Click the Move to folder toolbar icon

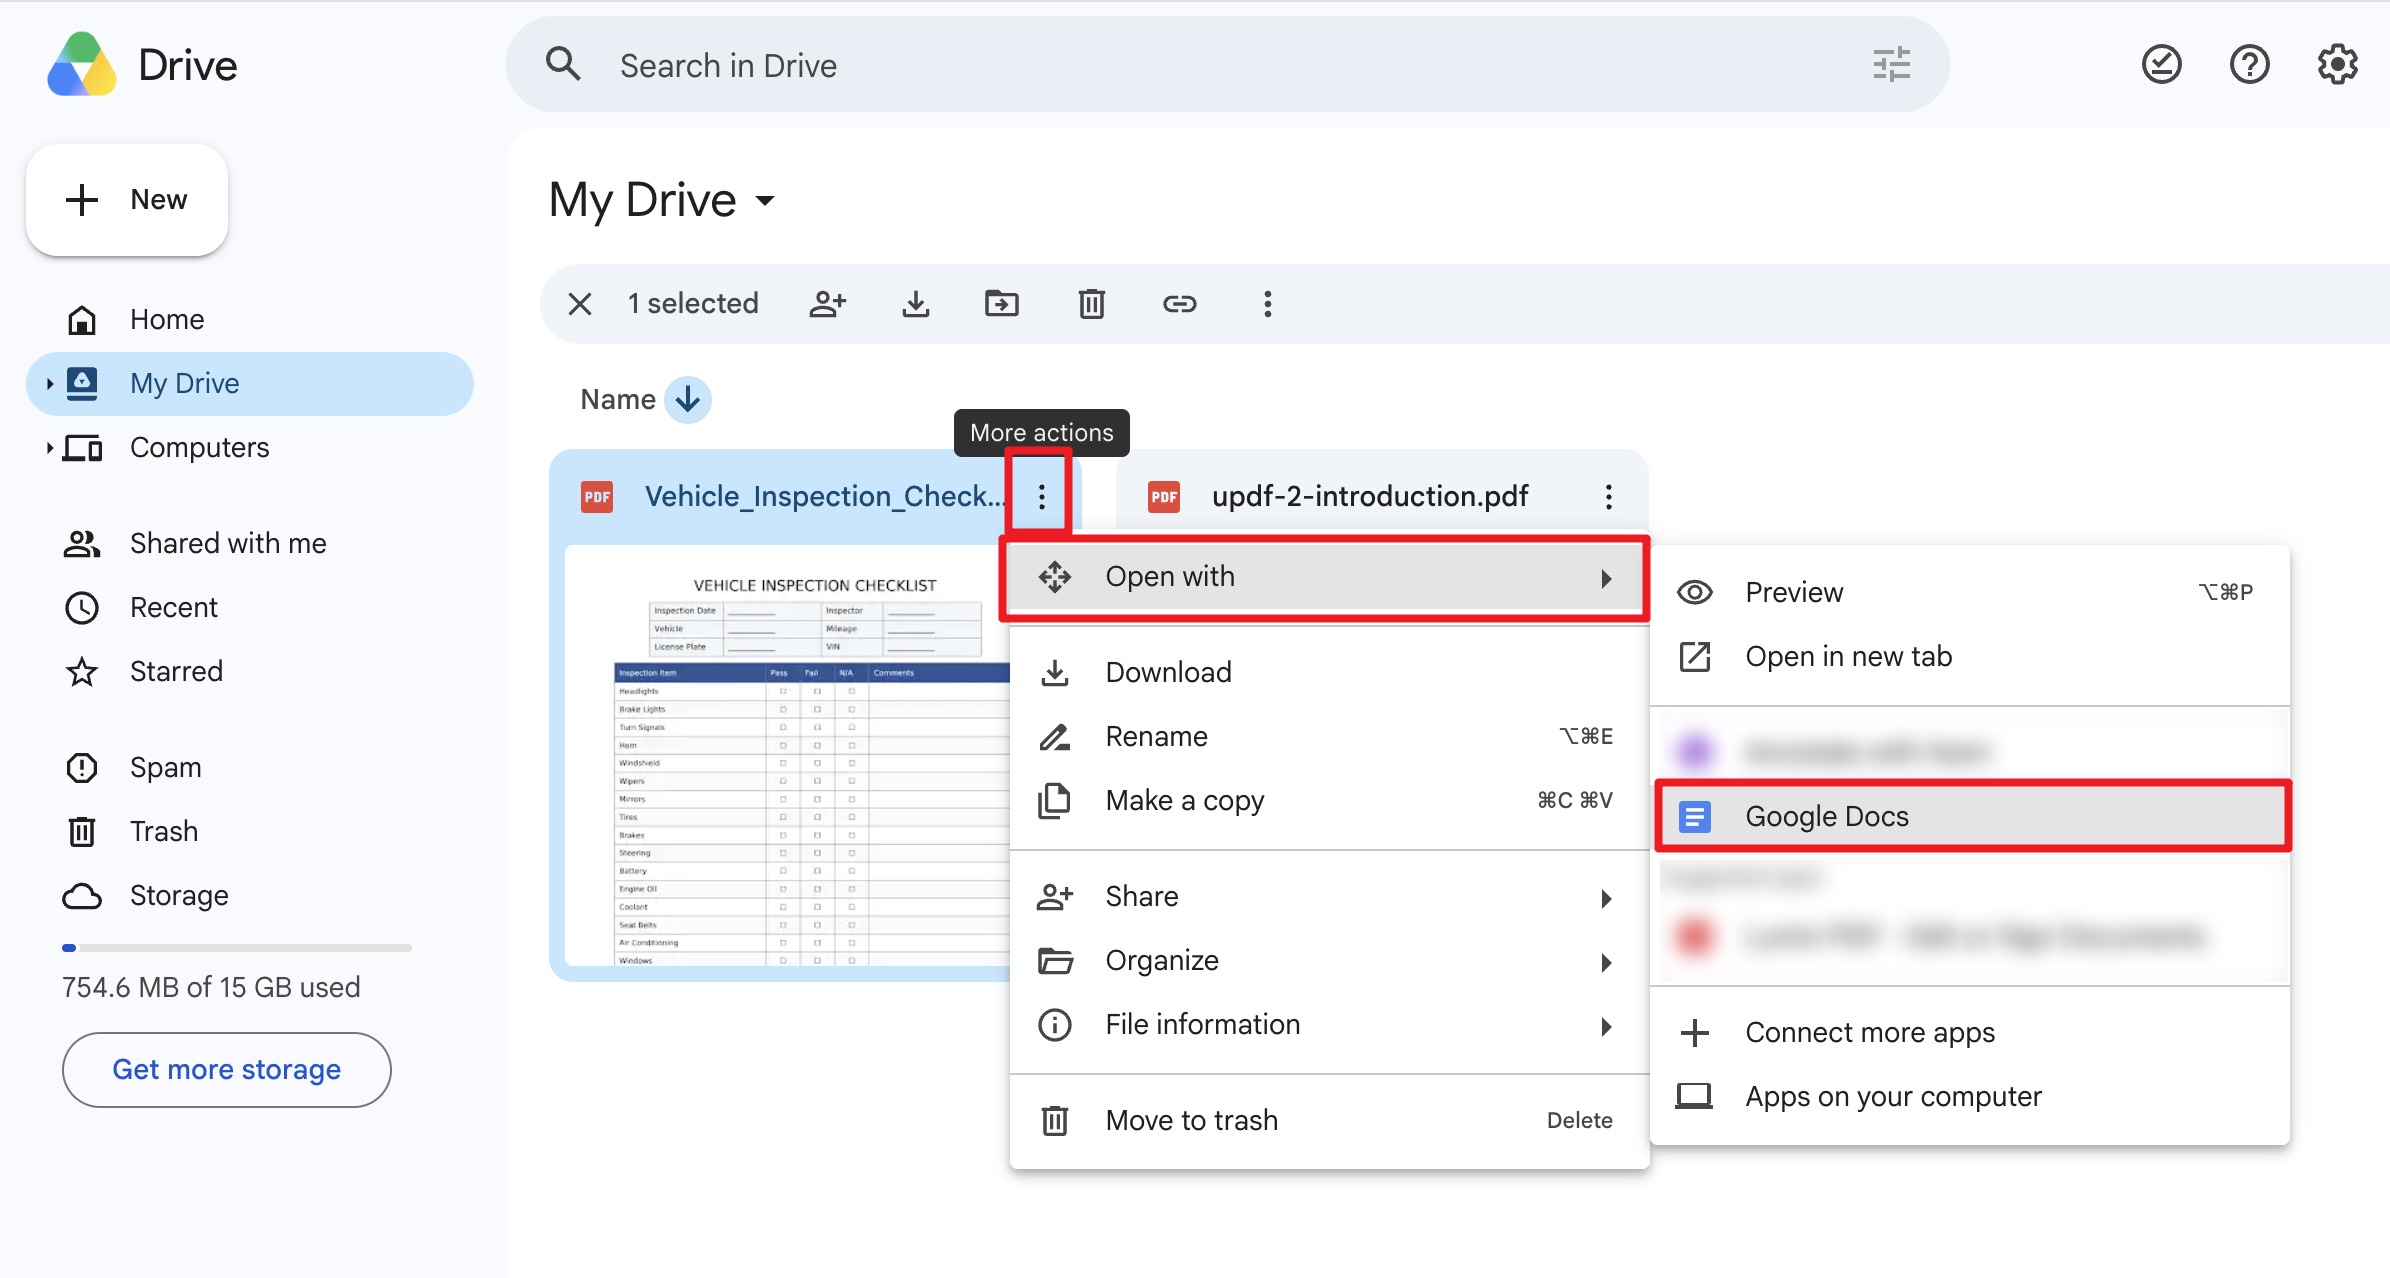point(1002,304)
